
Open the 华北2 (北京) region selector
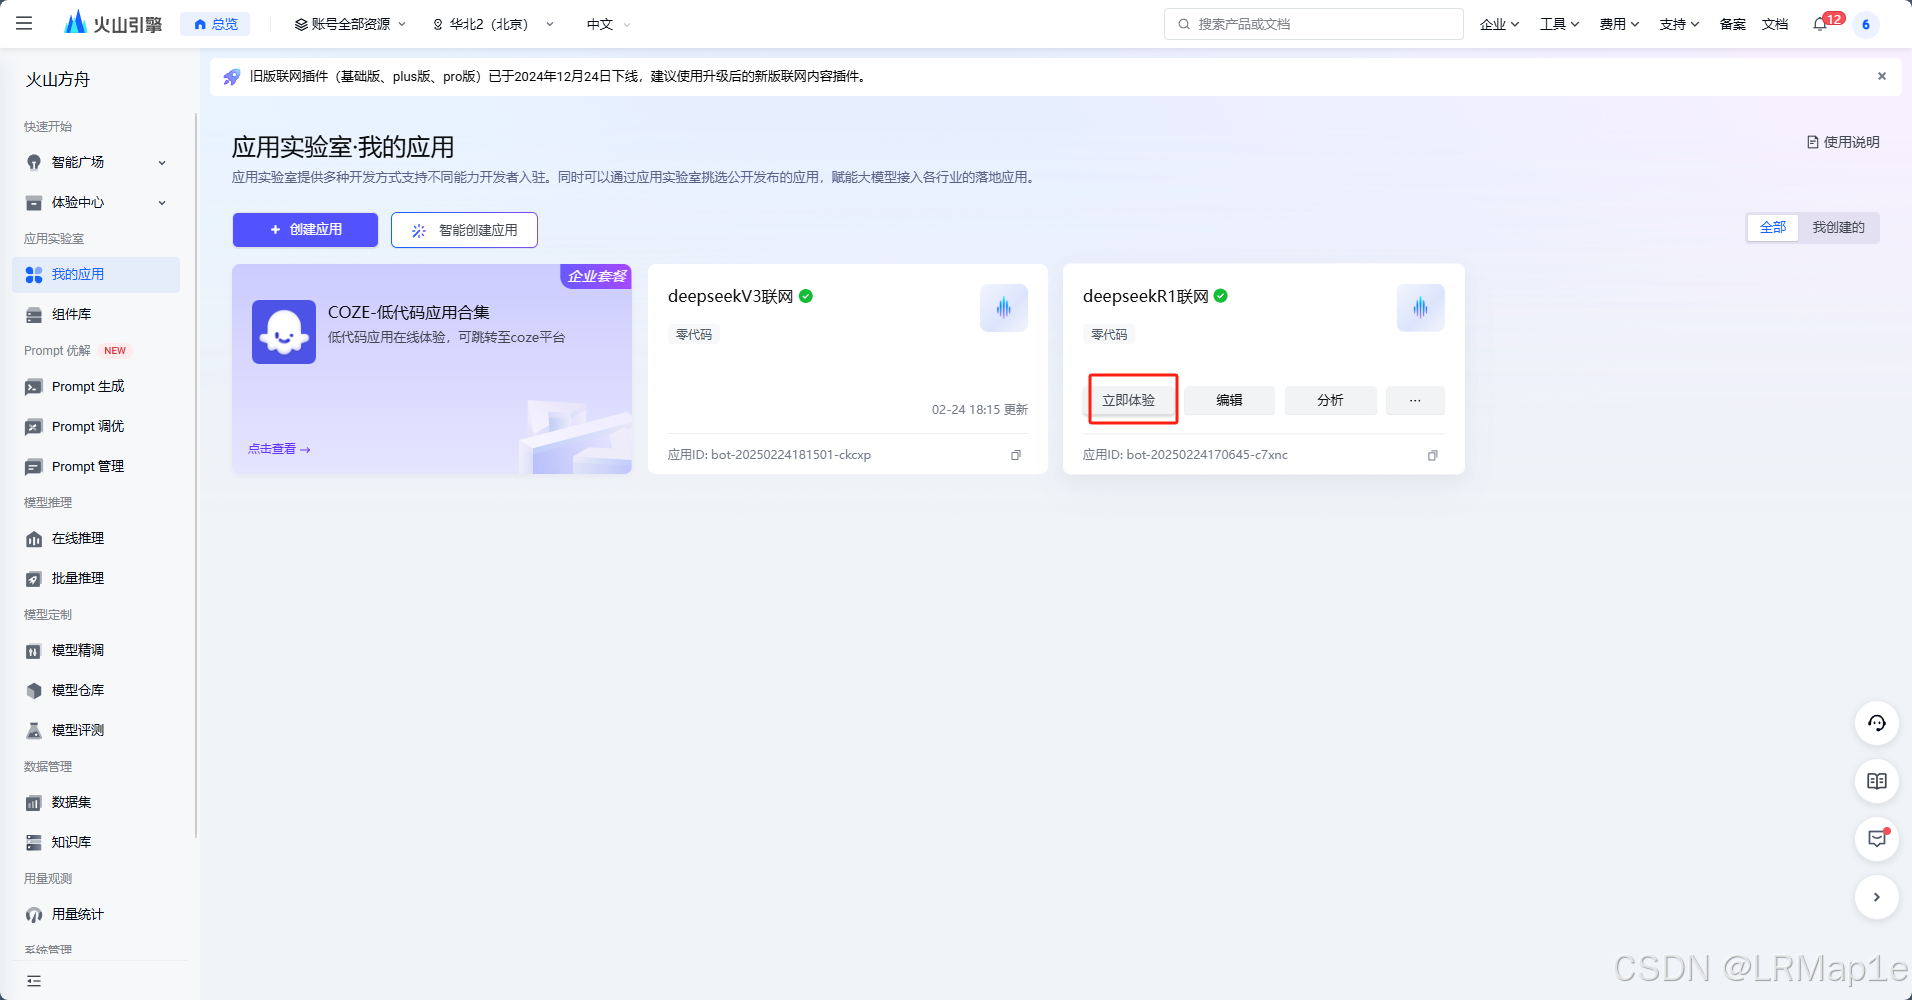click(x=492, y=24)
